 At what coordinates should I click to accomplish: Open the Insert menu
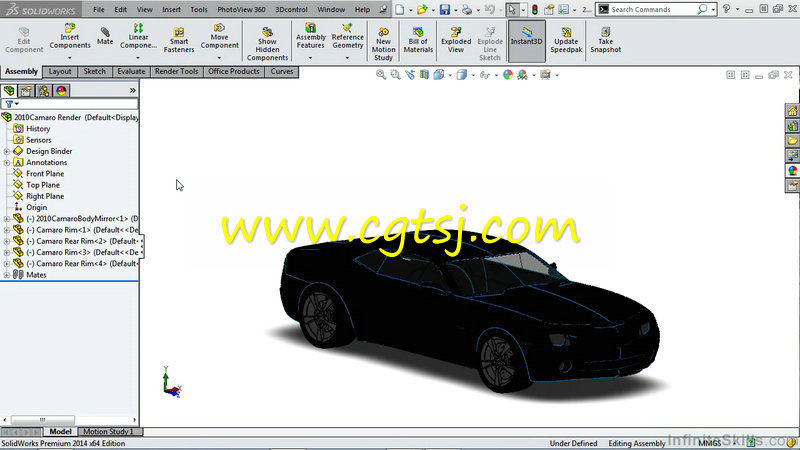(x=171, y=9)
